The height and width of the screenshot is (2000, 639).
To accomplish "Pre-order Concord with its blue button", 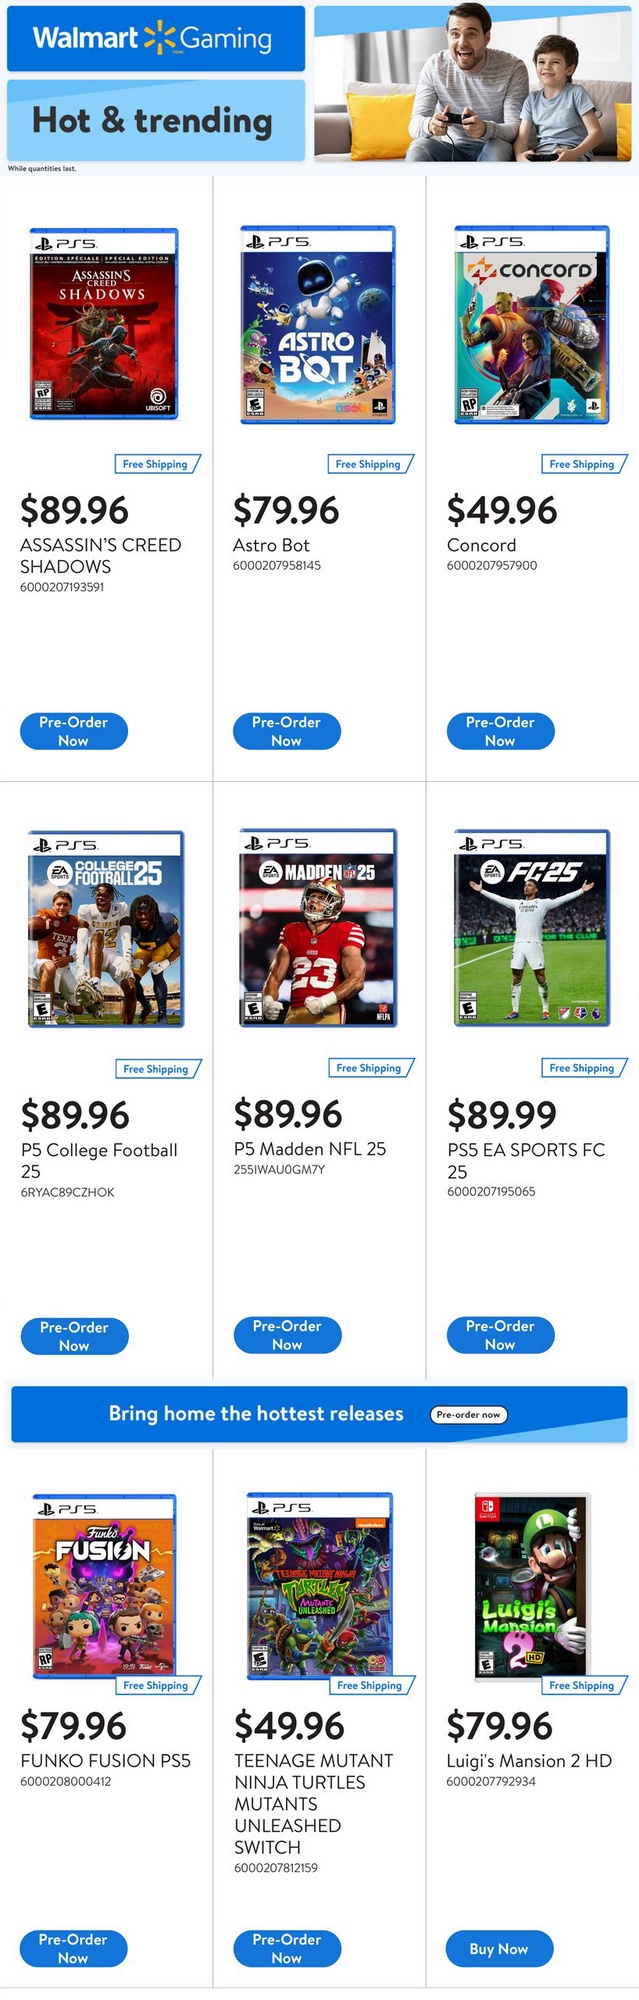I will pos(500,731).
